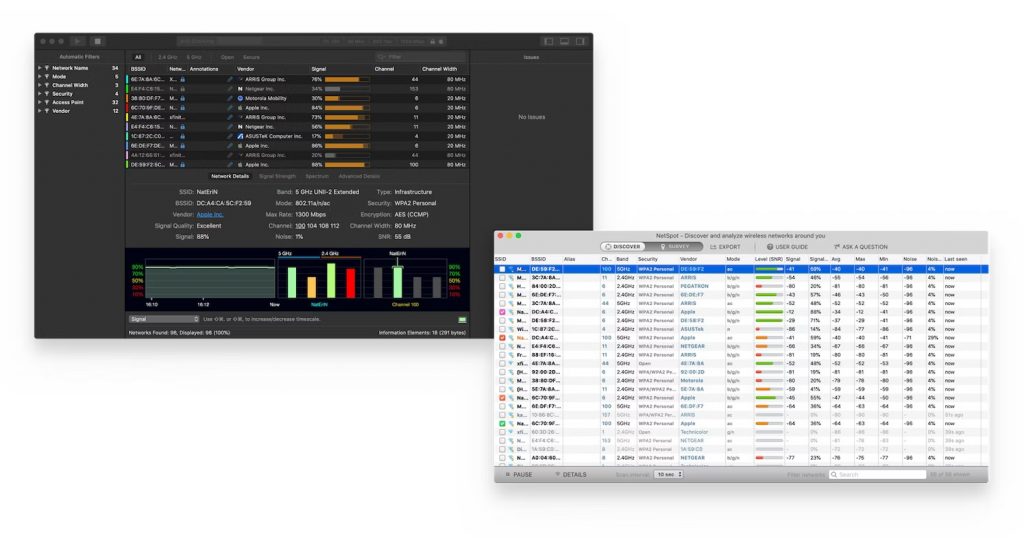
Task: Expand DETAILS panel in NetSpot footer
Action: (571, 475)
